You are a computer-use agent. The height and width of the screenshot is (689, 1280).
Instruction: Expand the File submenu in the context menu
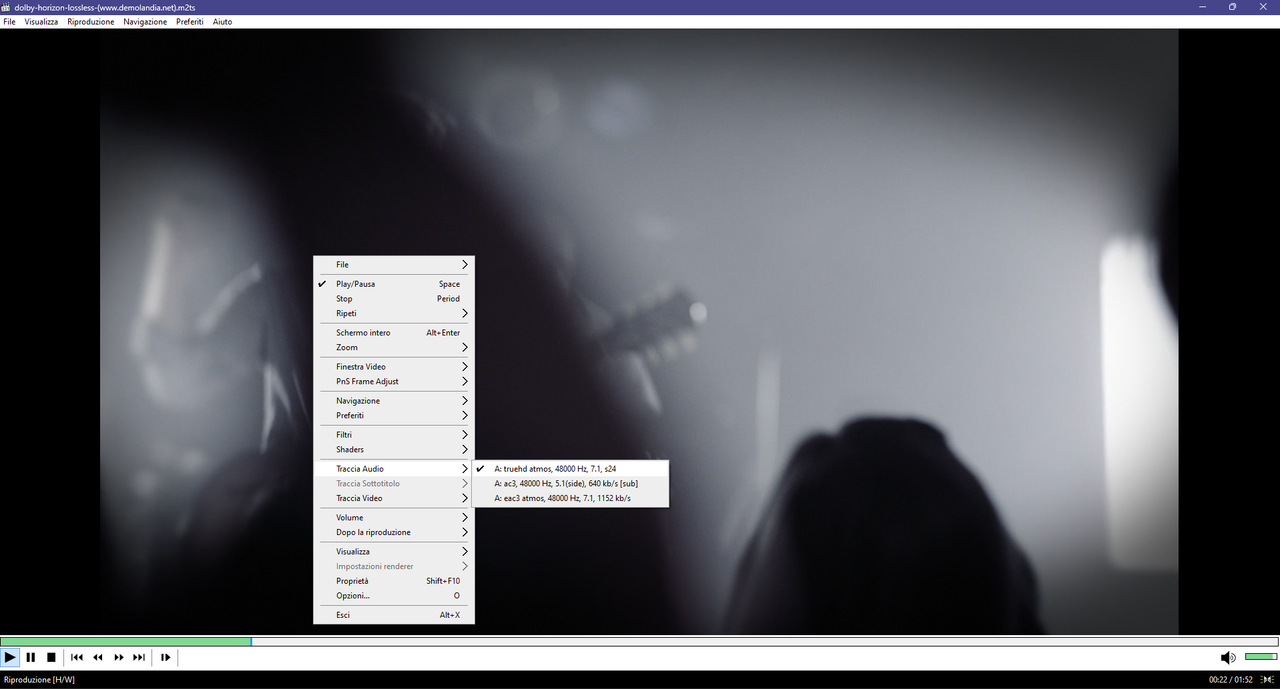click(394, 265)
